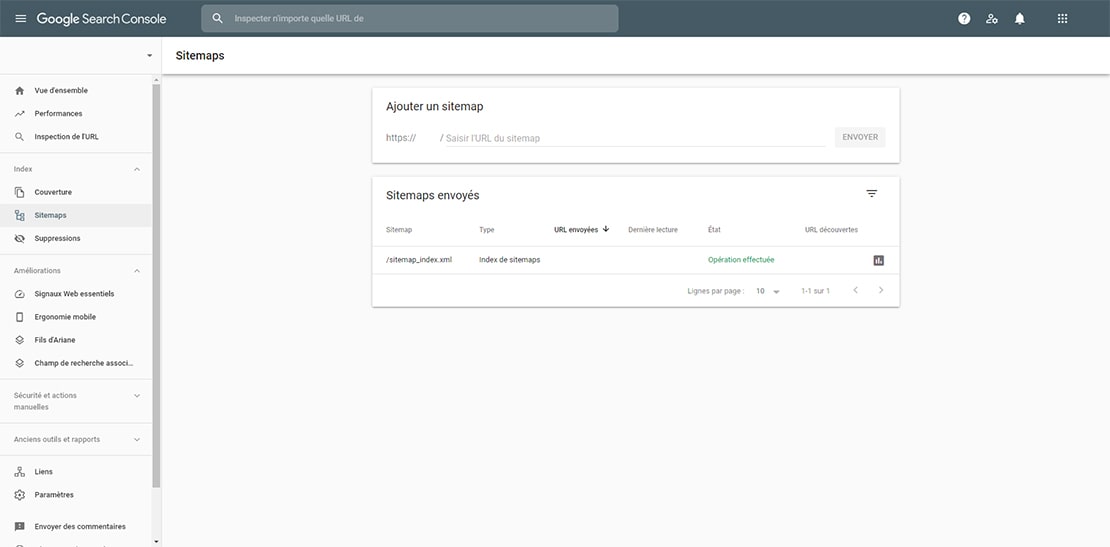This screenshot has width=1110, height=547.
Task: Click the search magnifier icon in top bar
Action: click(x=218, y=18)
